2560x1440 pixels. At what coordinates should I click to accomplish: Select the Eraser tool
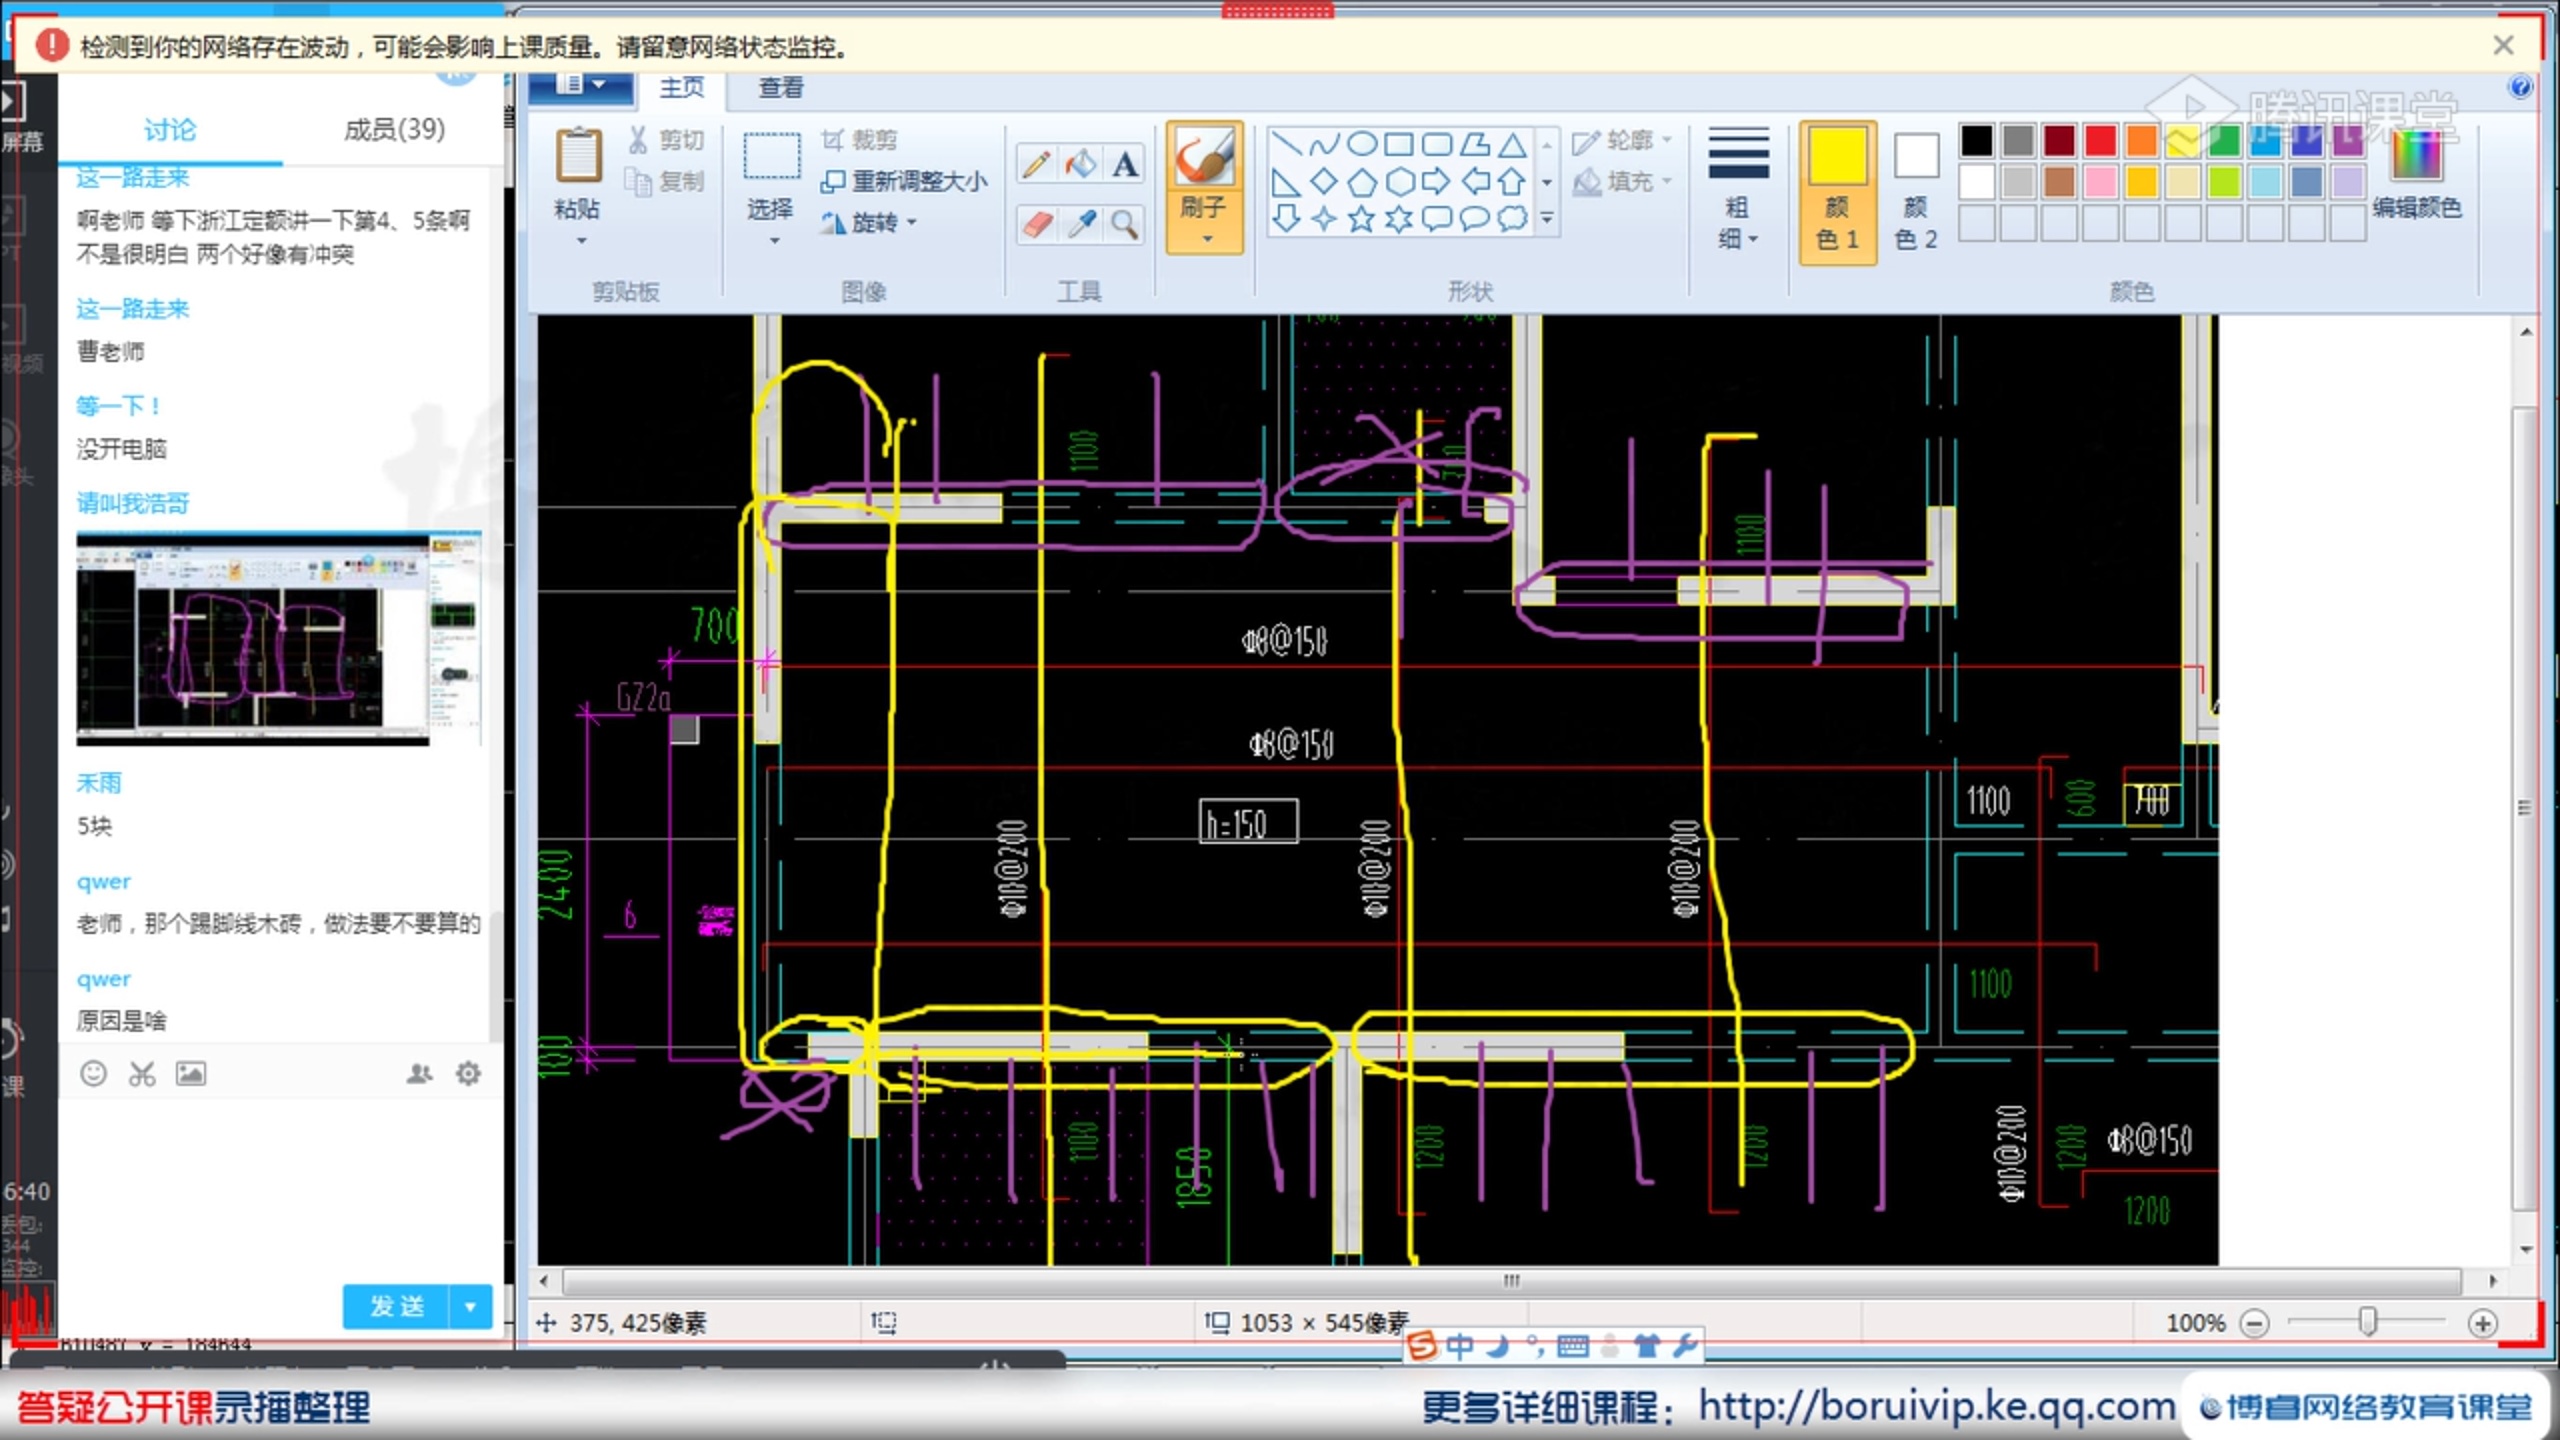[x=1036, y=224]
